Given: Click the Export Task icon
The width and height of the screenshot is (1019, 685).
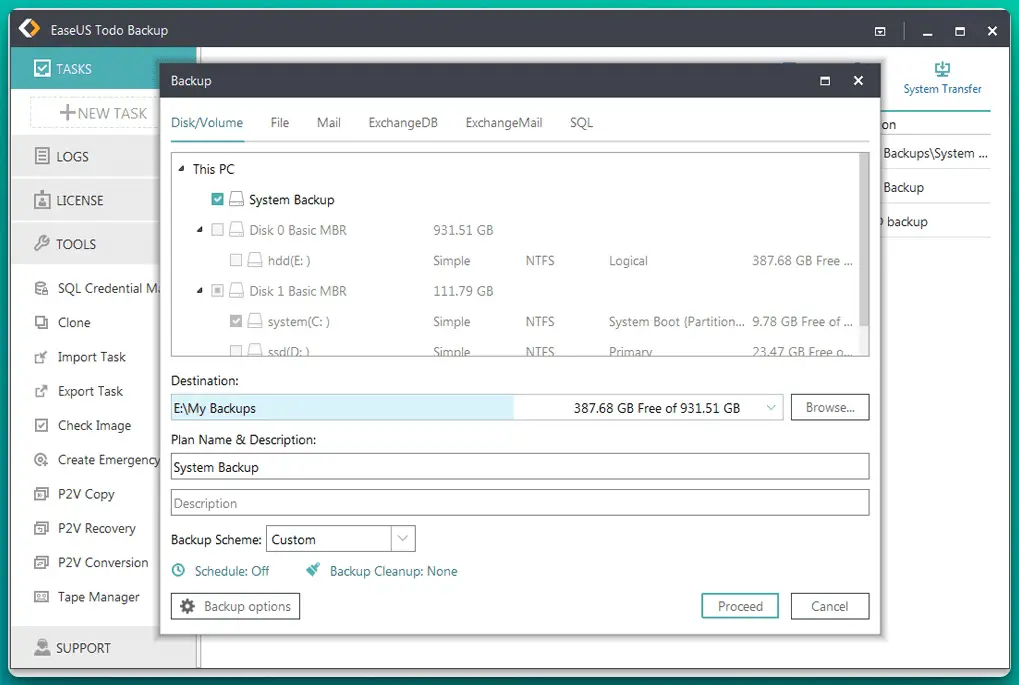Looking at the screenshot, I should pyautogui.click(x=41, y=391).
